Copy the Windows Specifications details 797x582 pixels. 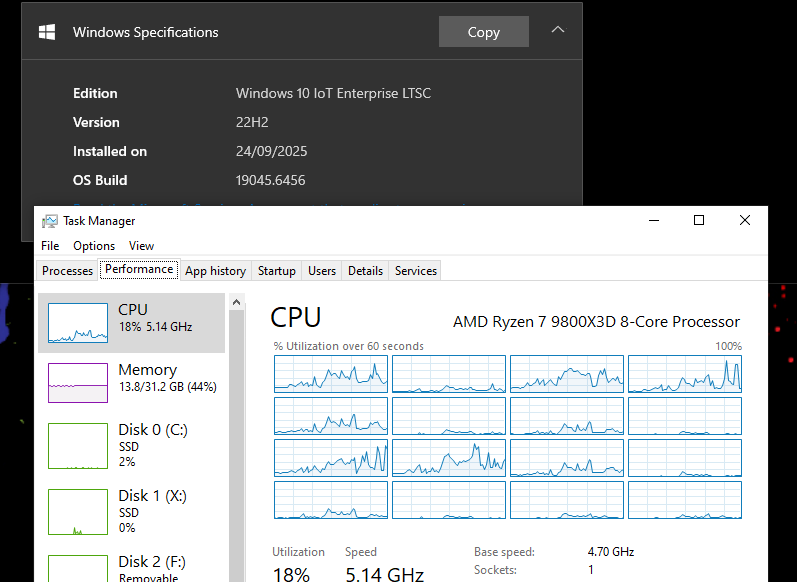(x=483, y=32)
